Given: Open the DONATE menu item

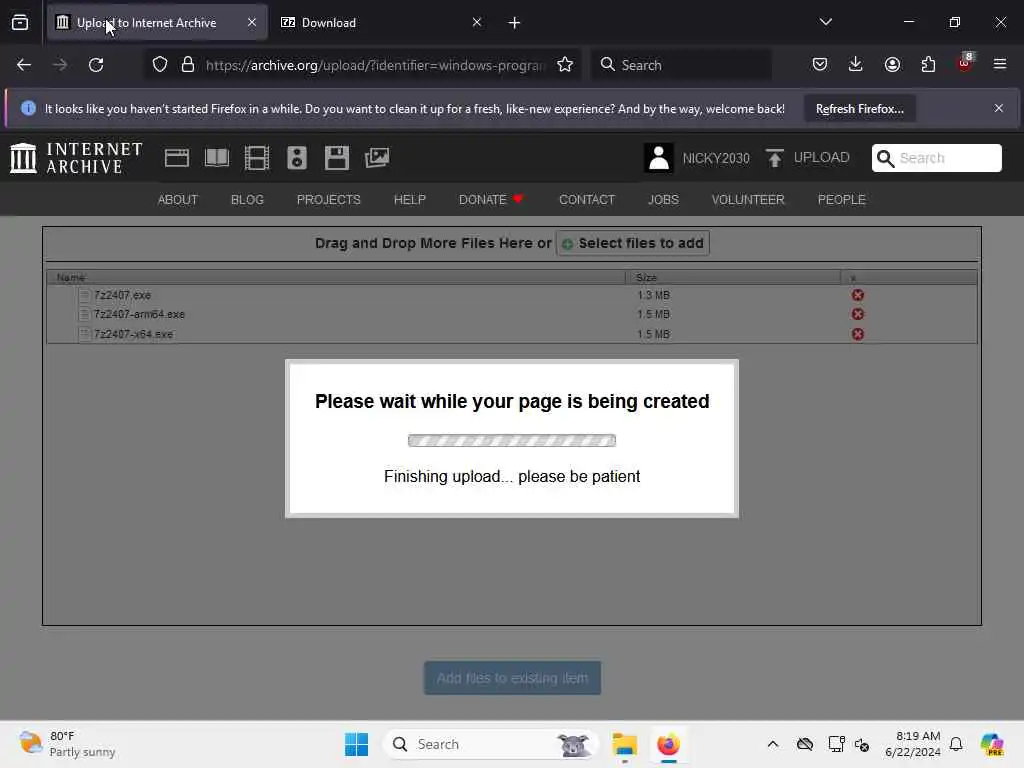Looking at the screenshot, I should coord(491,200).
